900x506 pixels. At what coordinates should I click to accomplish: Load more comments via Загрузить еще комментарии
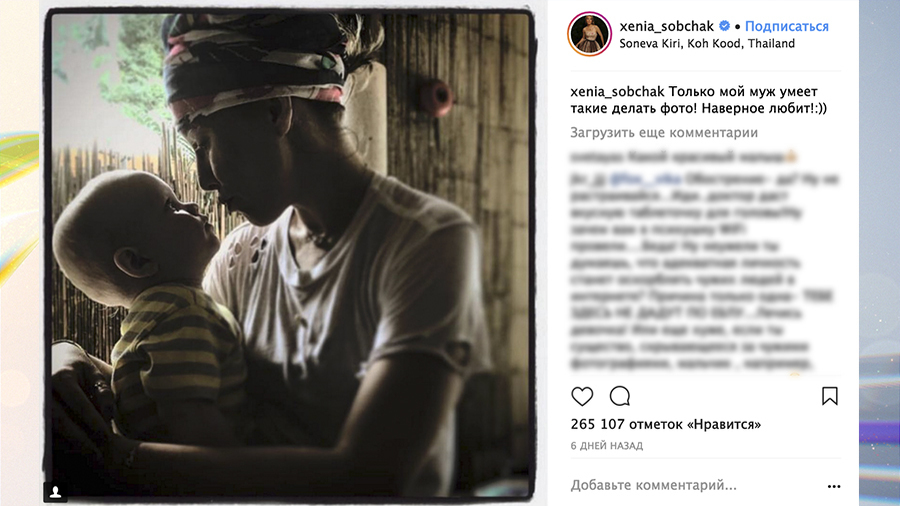pyautogui.click(x=664, y=133)
